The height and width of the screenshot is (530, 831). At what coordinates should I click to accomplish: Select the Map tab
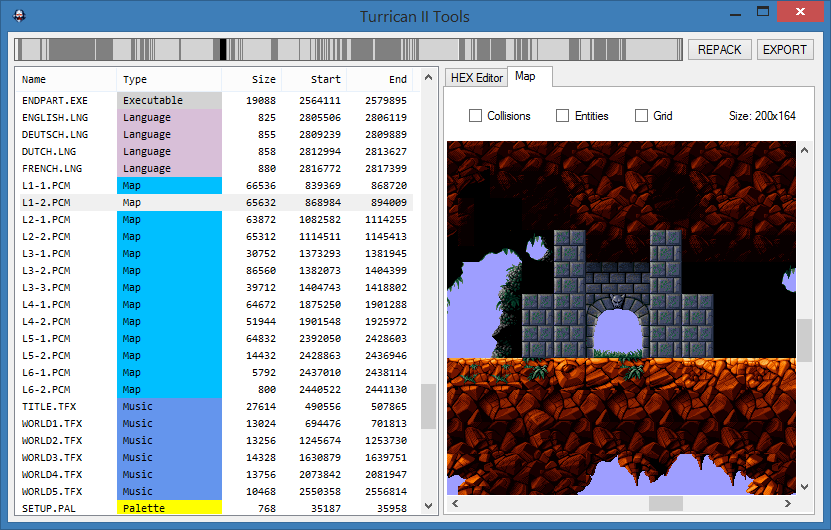click(529, 76)
